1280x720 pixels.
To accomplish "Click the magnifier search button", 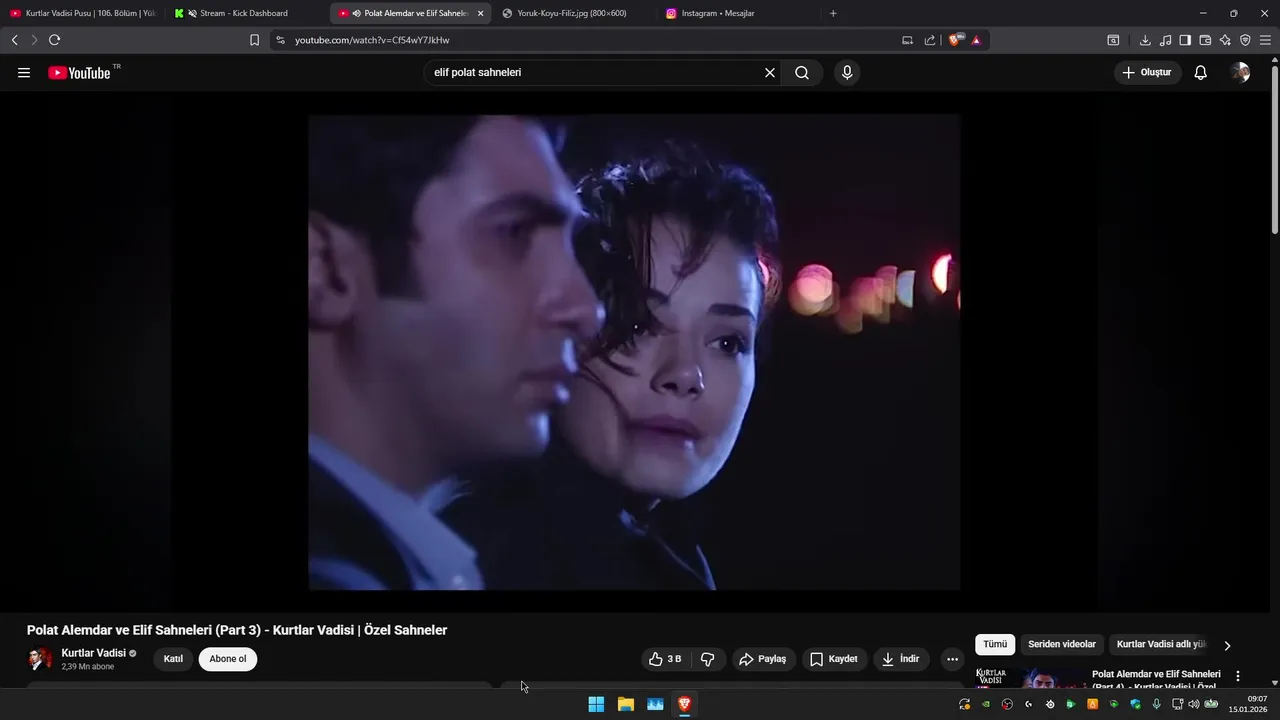I will point(802,73).
